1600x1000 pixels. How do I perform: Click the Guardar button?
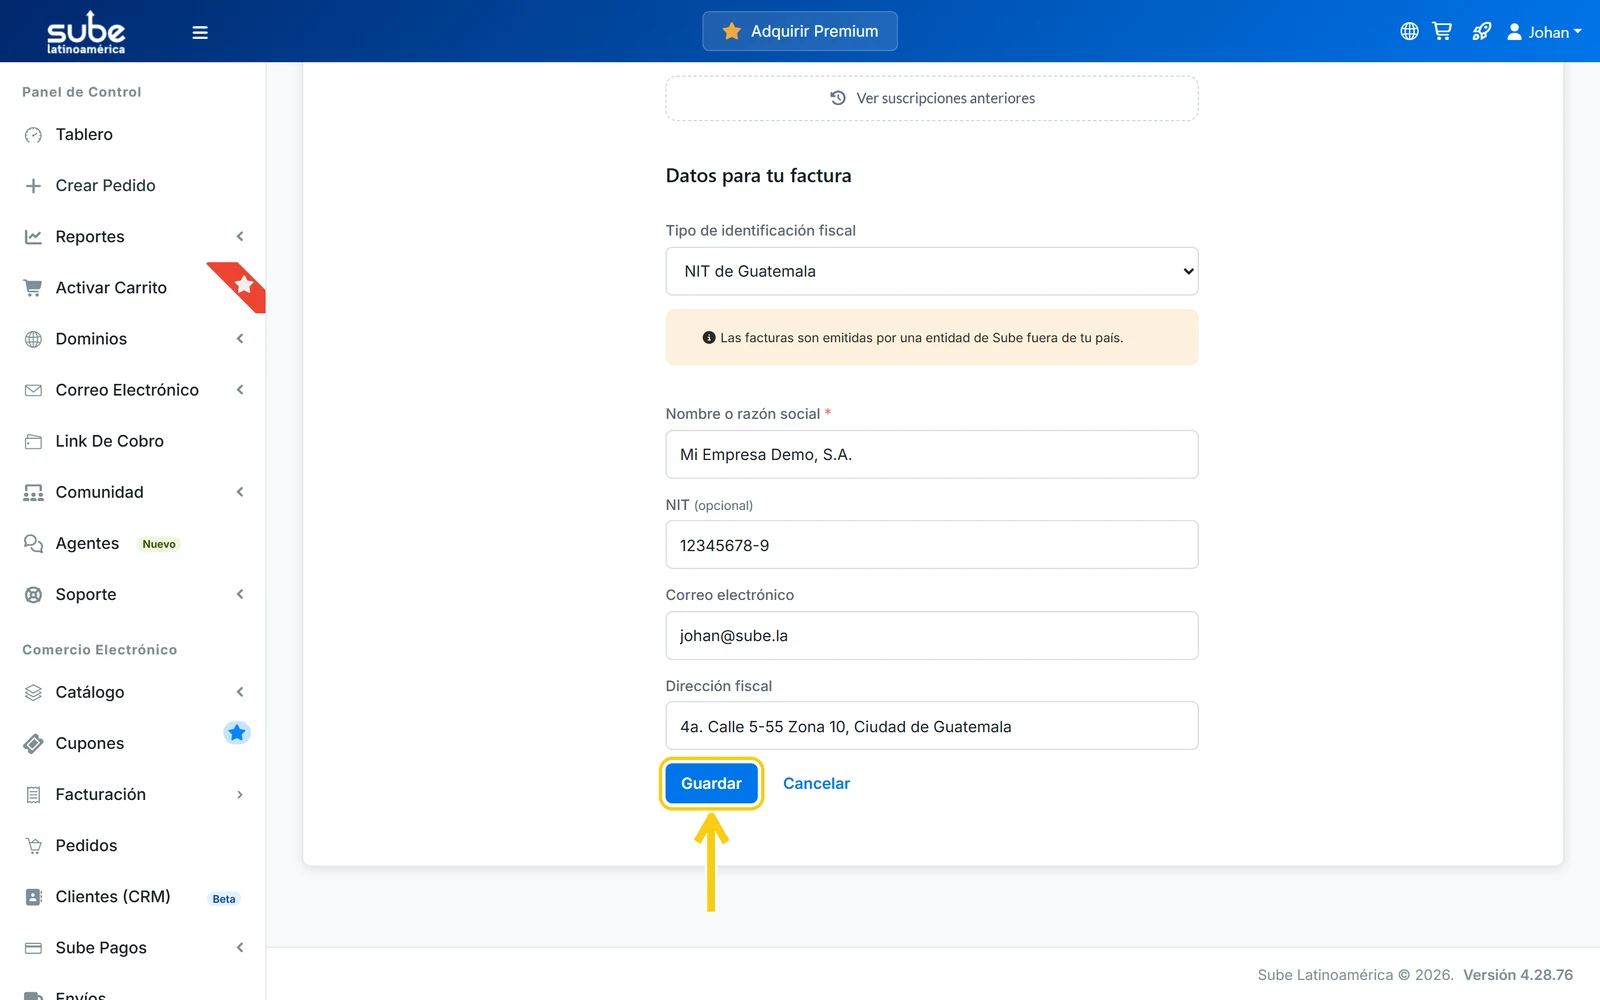(711, 783)
